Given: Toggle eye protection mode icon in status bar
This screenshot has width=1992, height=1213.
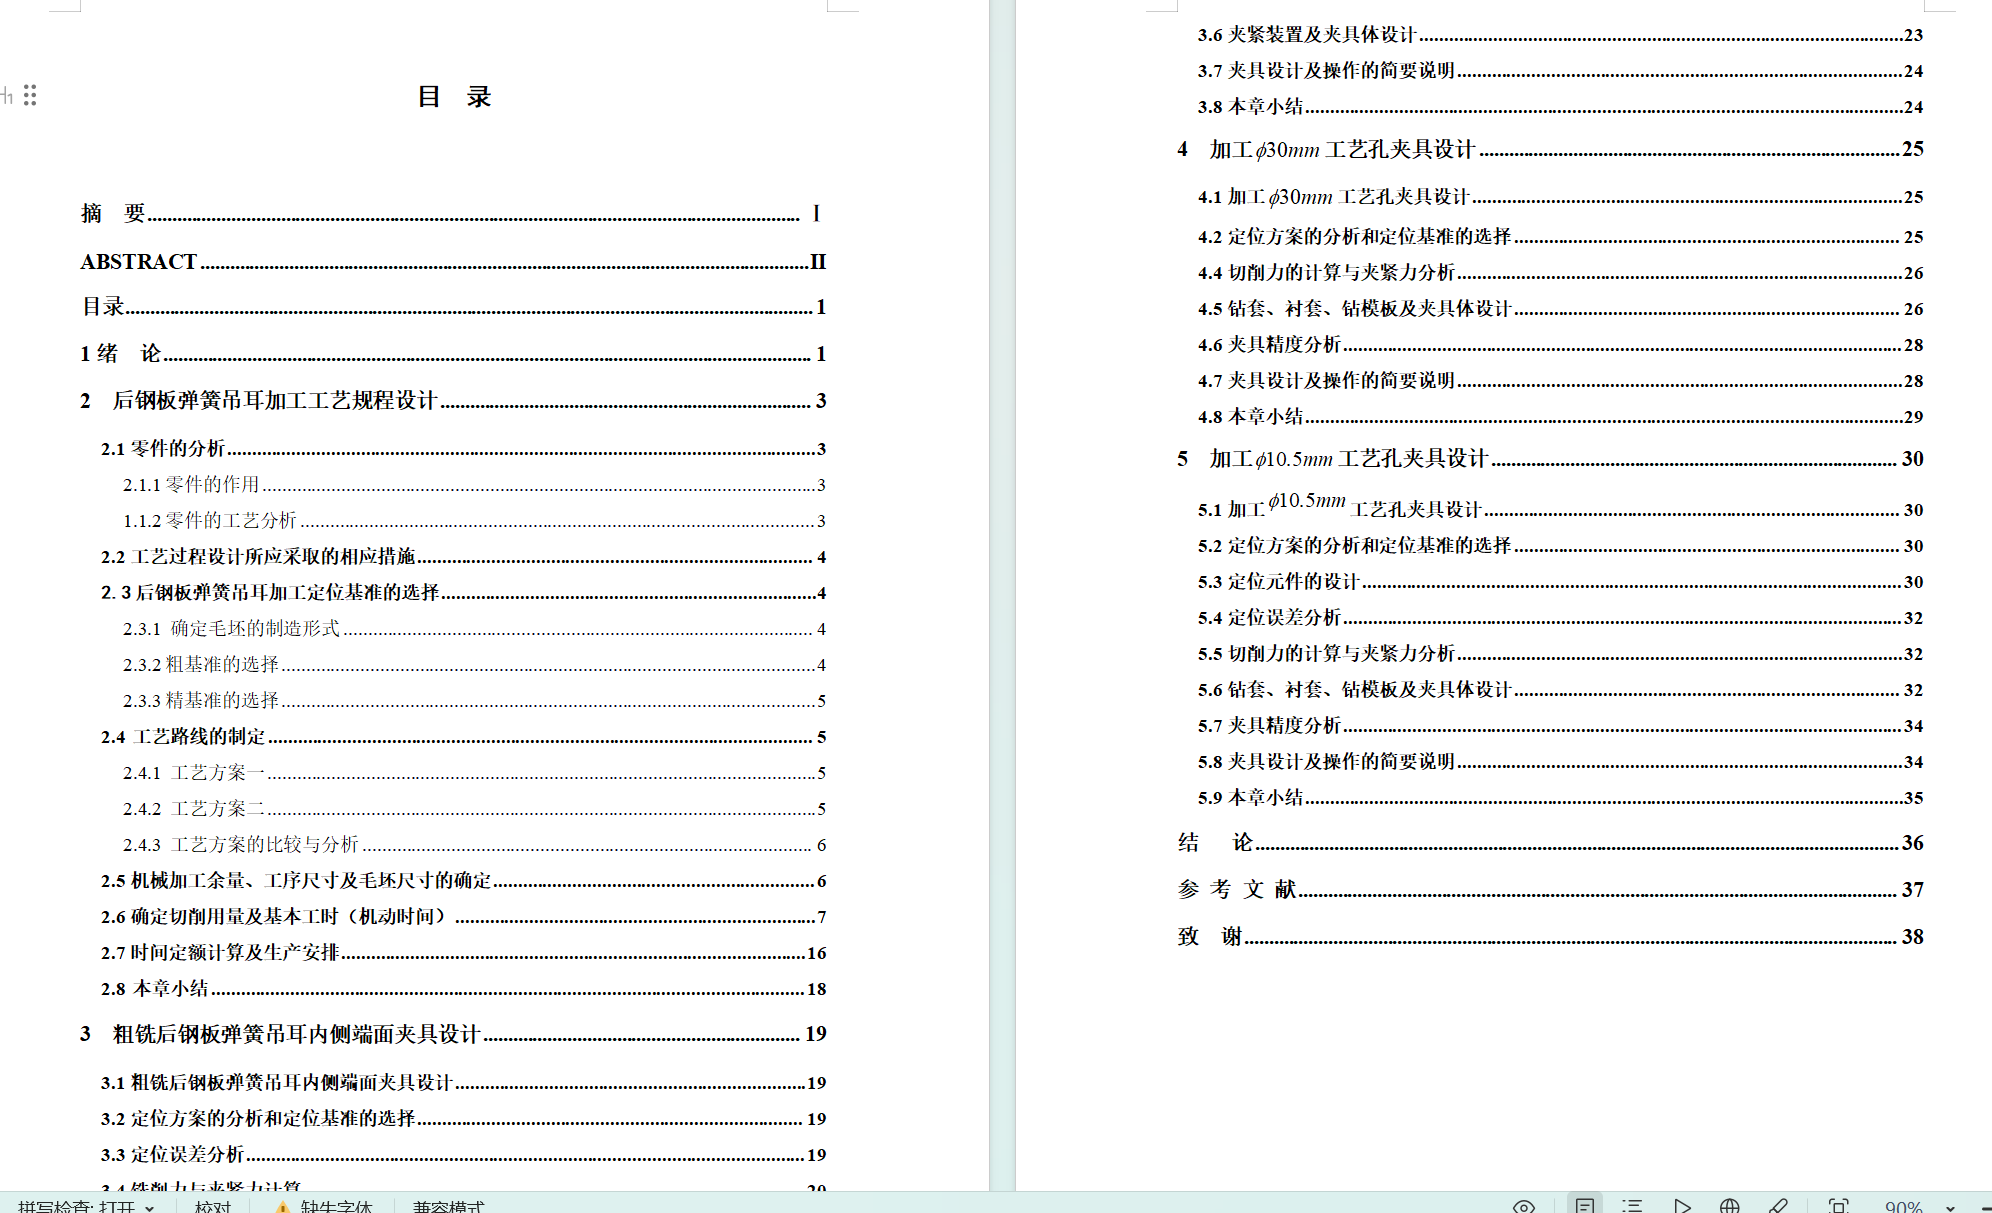Looking at the screenshot, I should click(1523, 1206).
